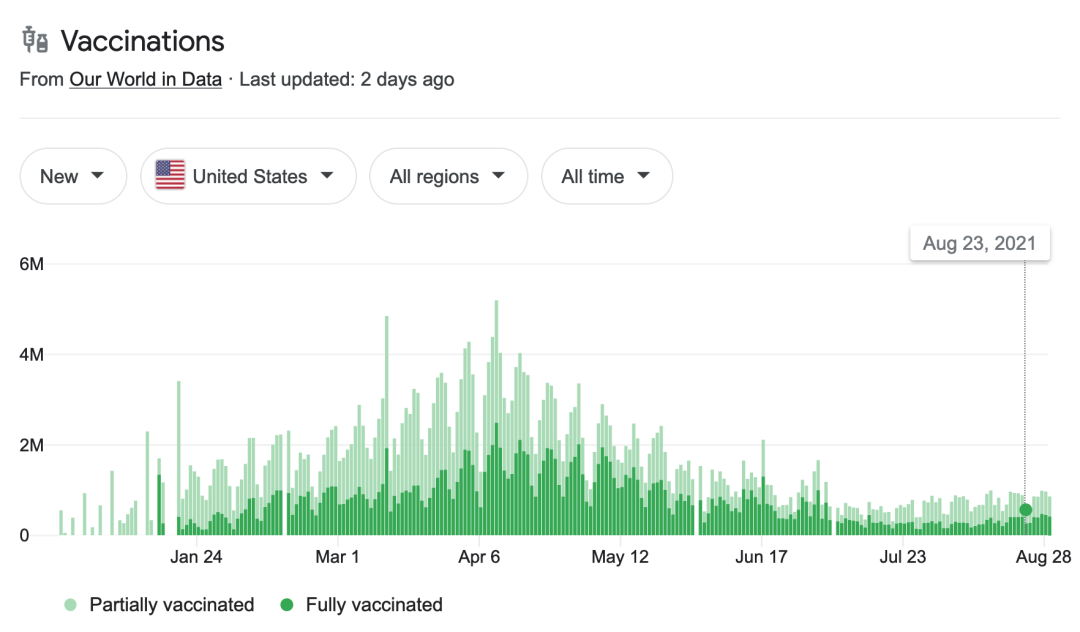Click the May 12 axis label
The width and height of the screenshot is (1080, 632).
click(x=621, y=557)
